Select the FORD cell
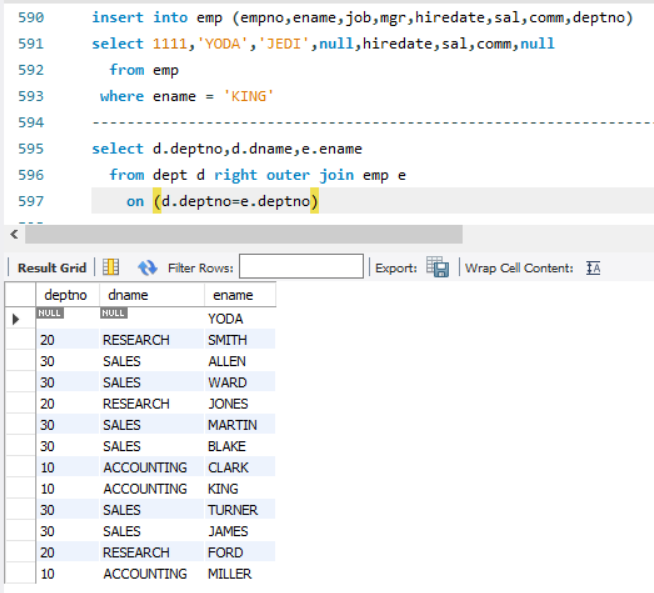 click(x=240, y=553)
